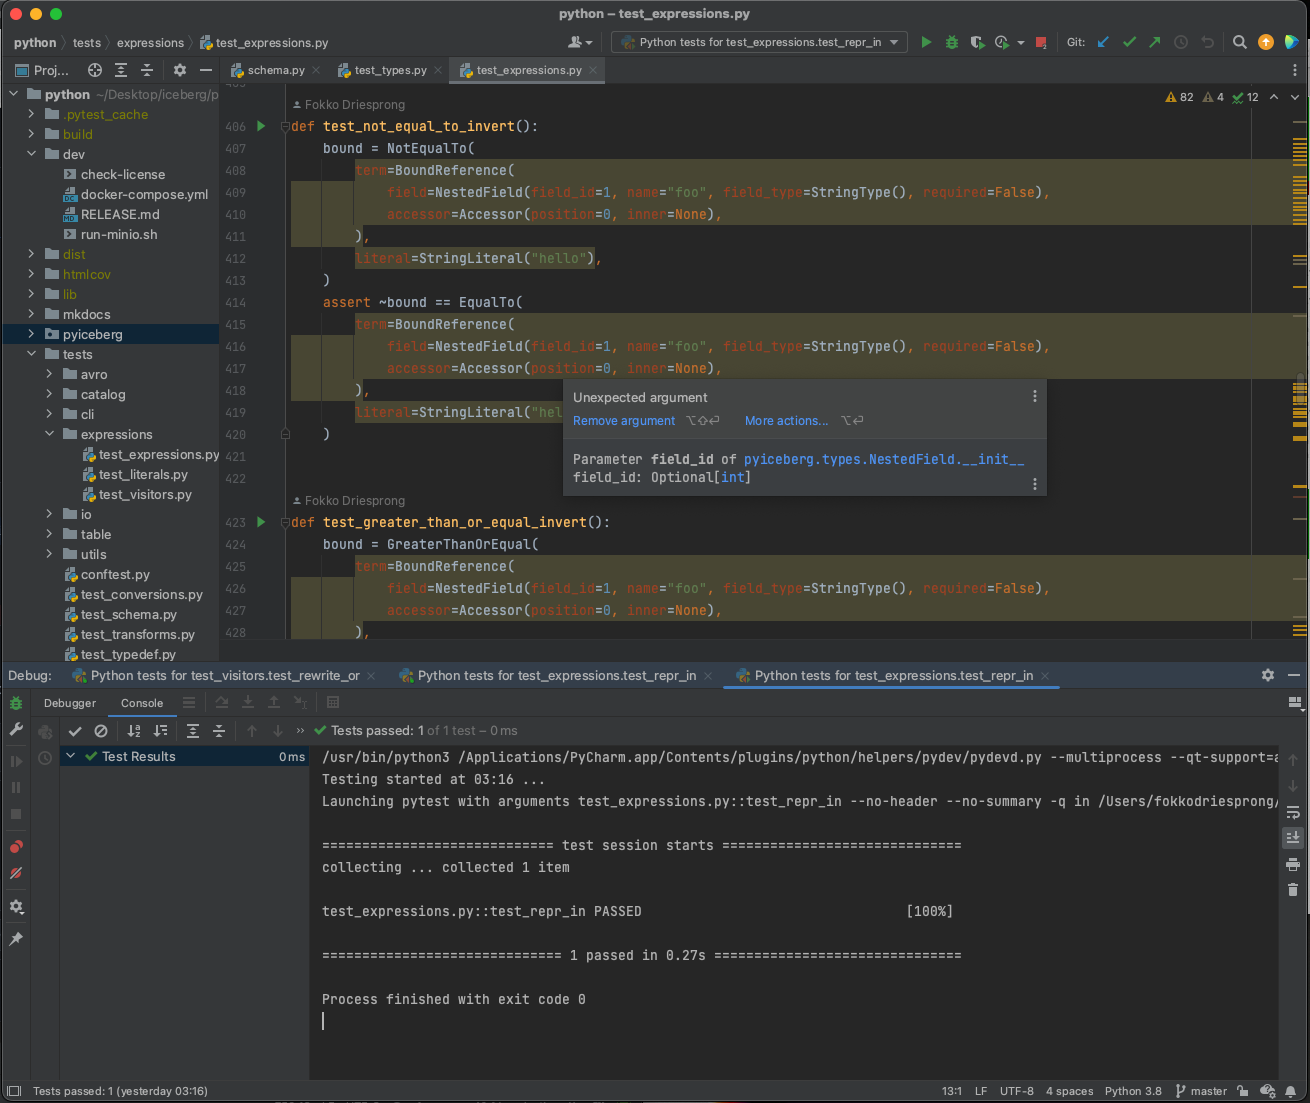Toggle show passed tests checkmark

[75, 731]
